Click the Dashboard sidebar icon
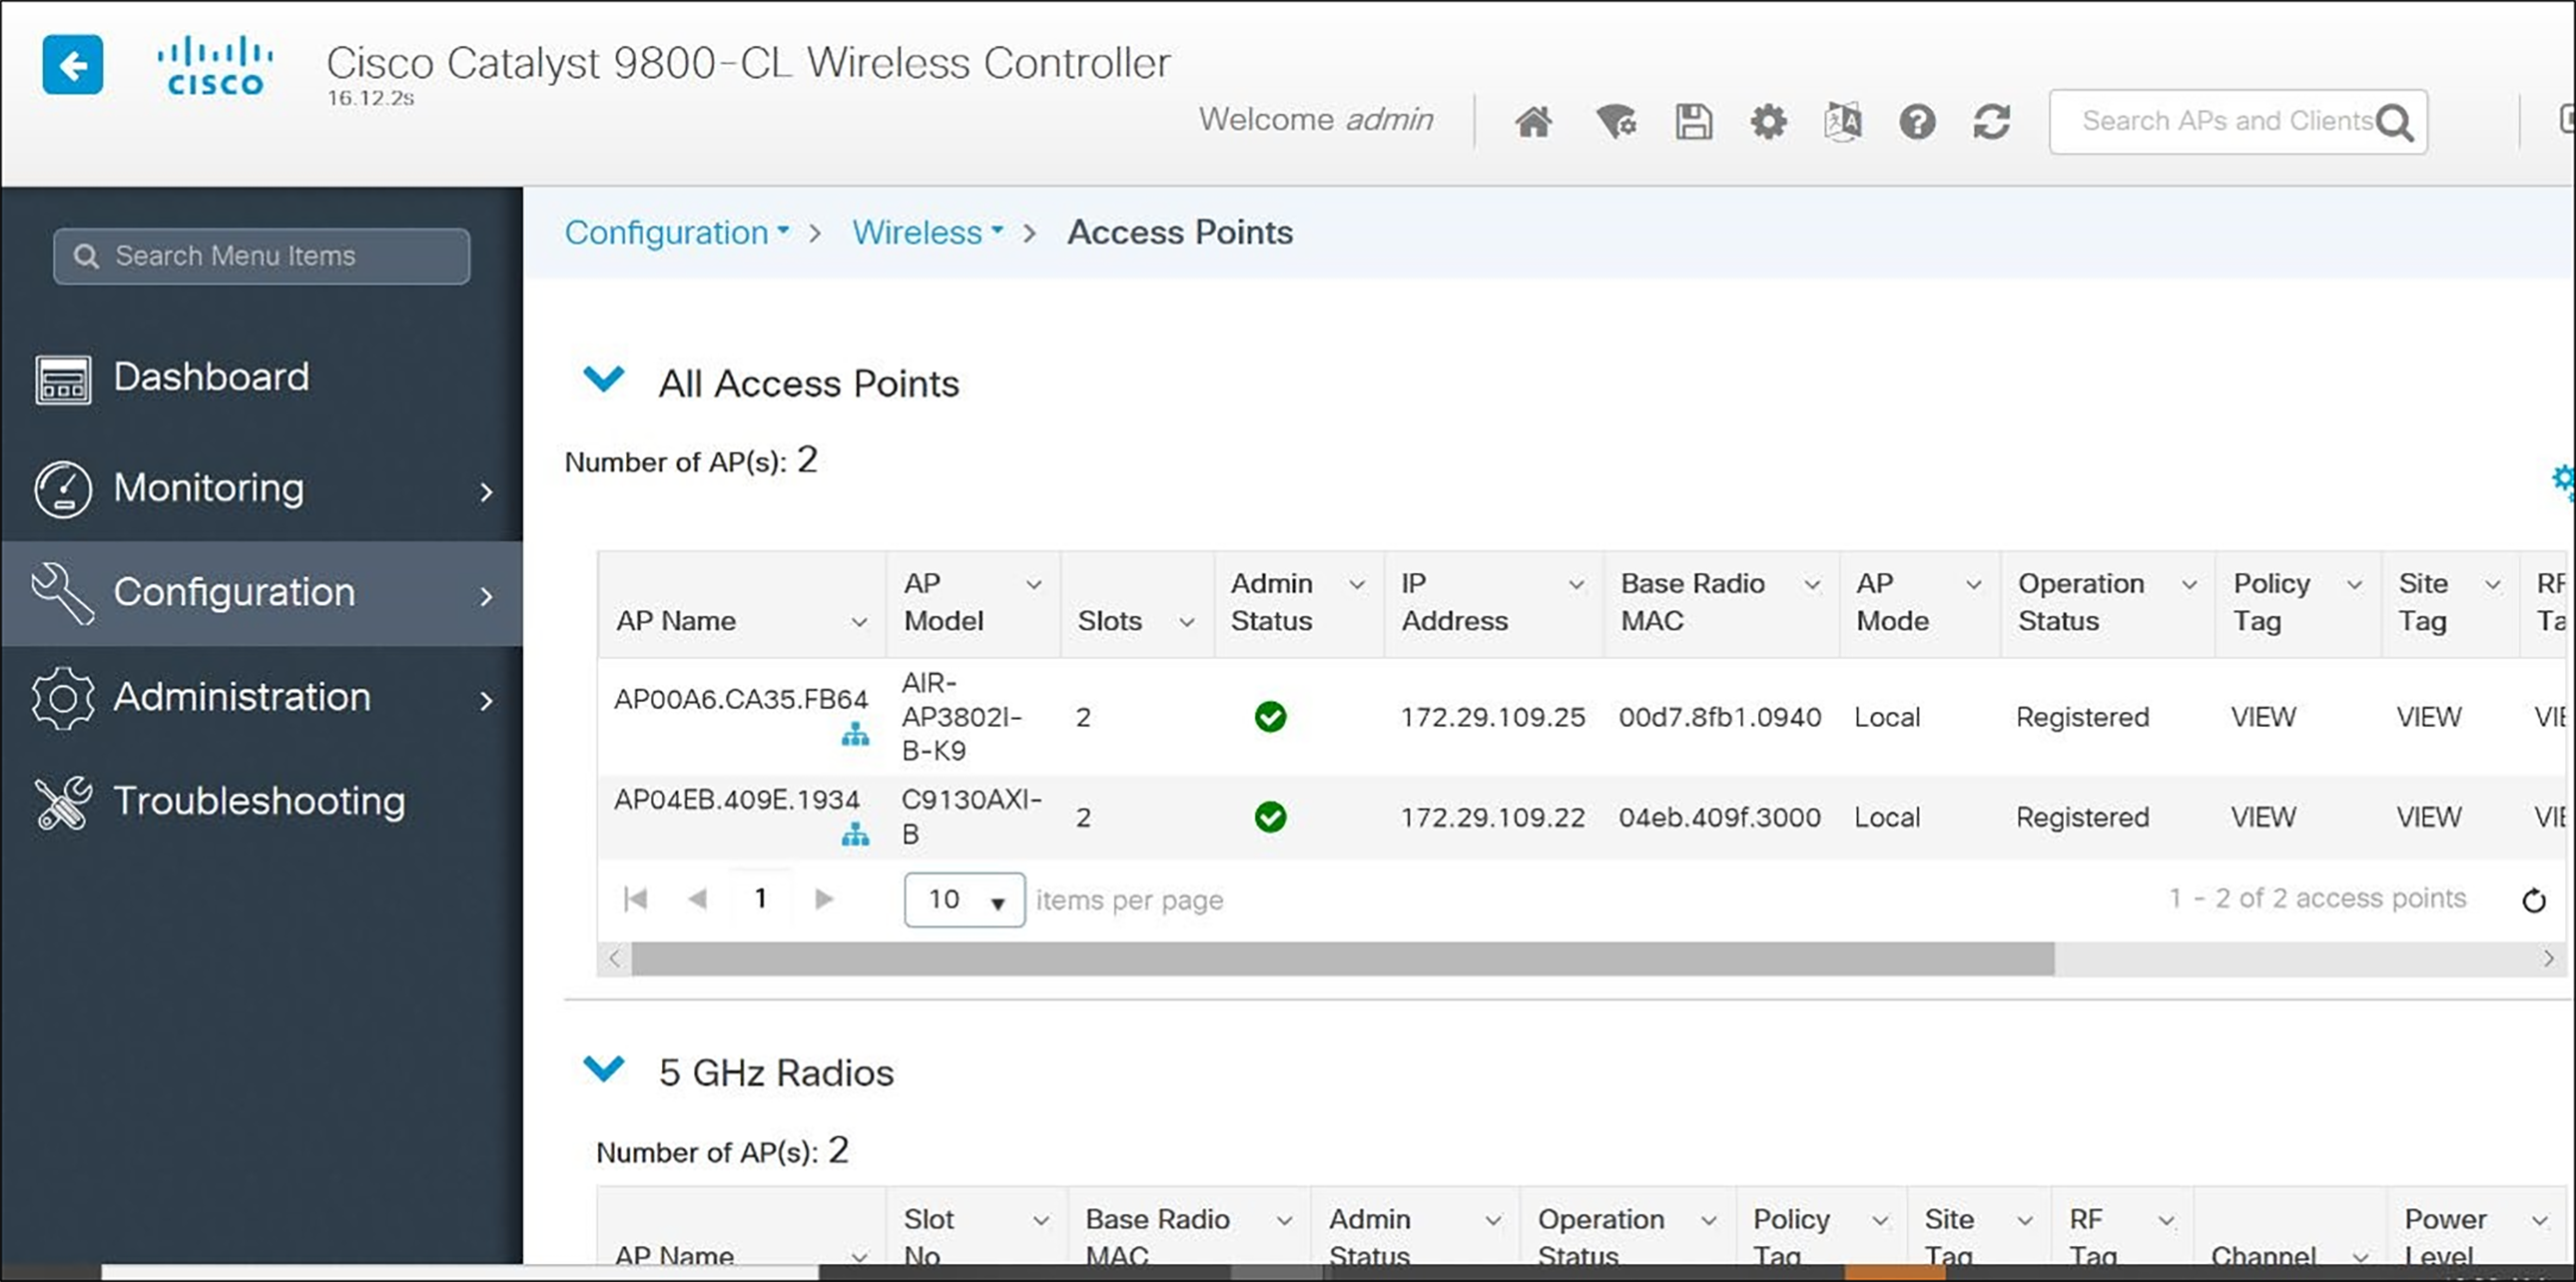The width and height of the screenshot is (2576, 1282). pyautogui.click(x=62, y=378)
